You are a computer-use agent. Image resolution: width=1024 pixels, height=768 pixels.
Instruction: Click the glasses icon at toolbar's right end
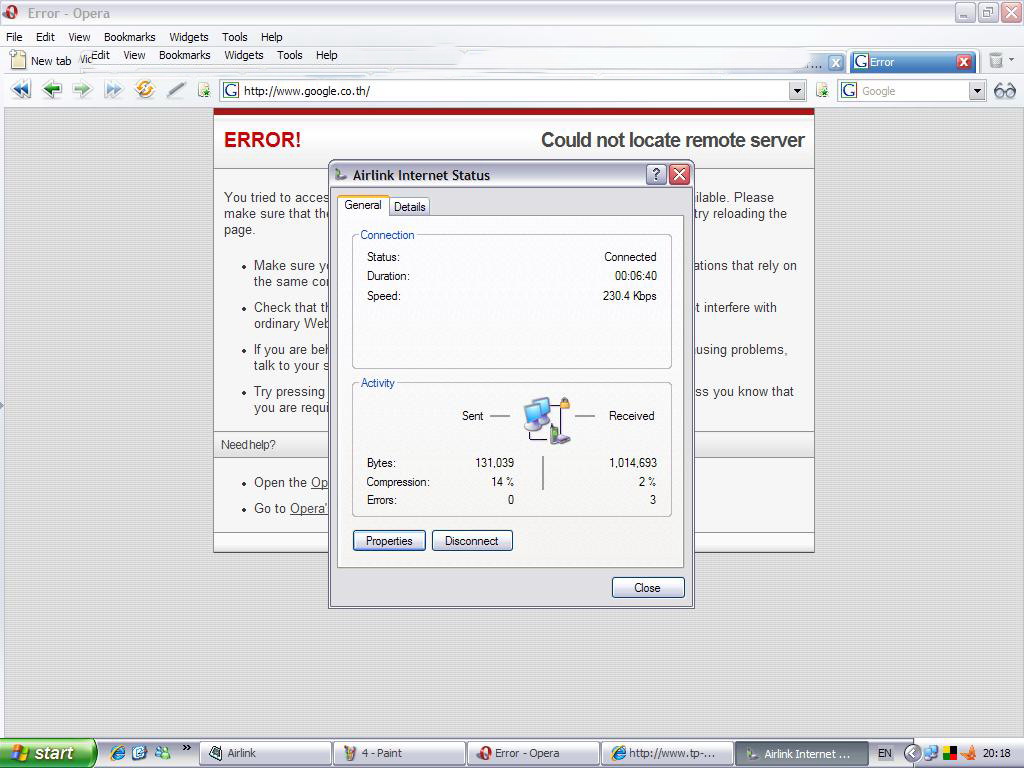pyautogui.click(x=1004, y=91)
